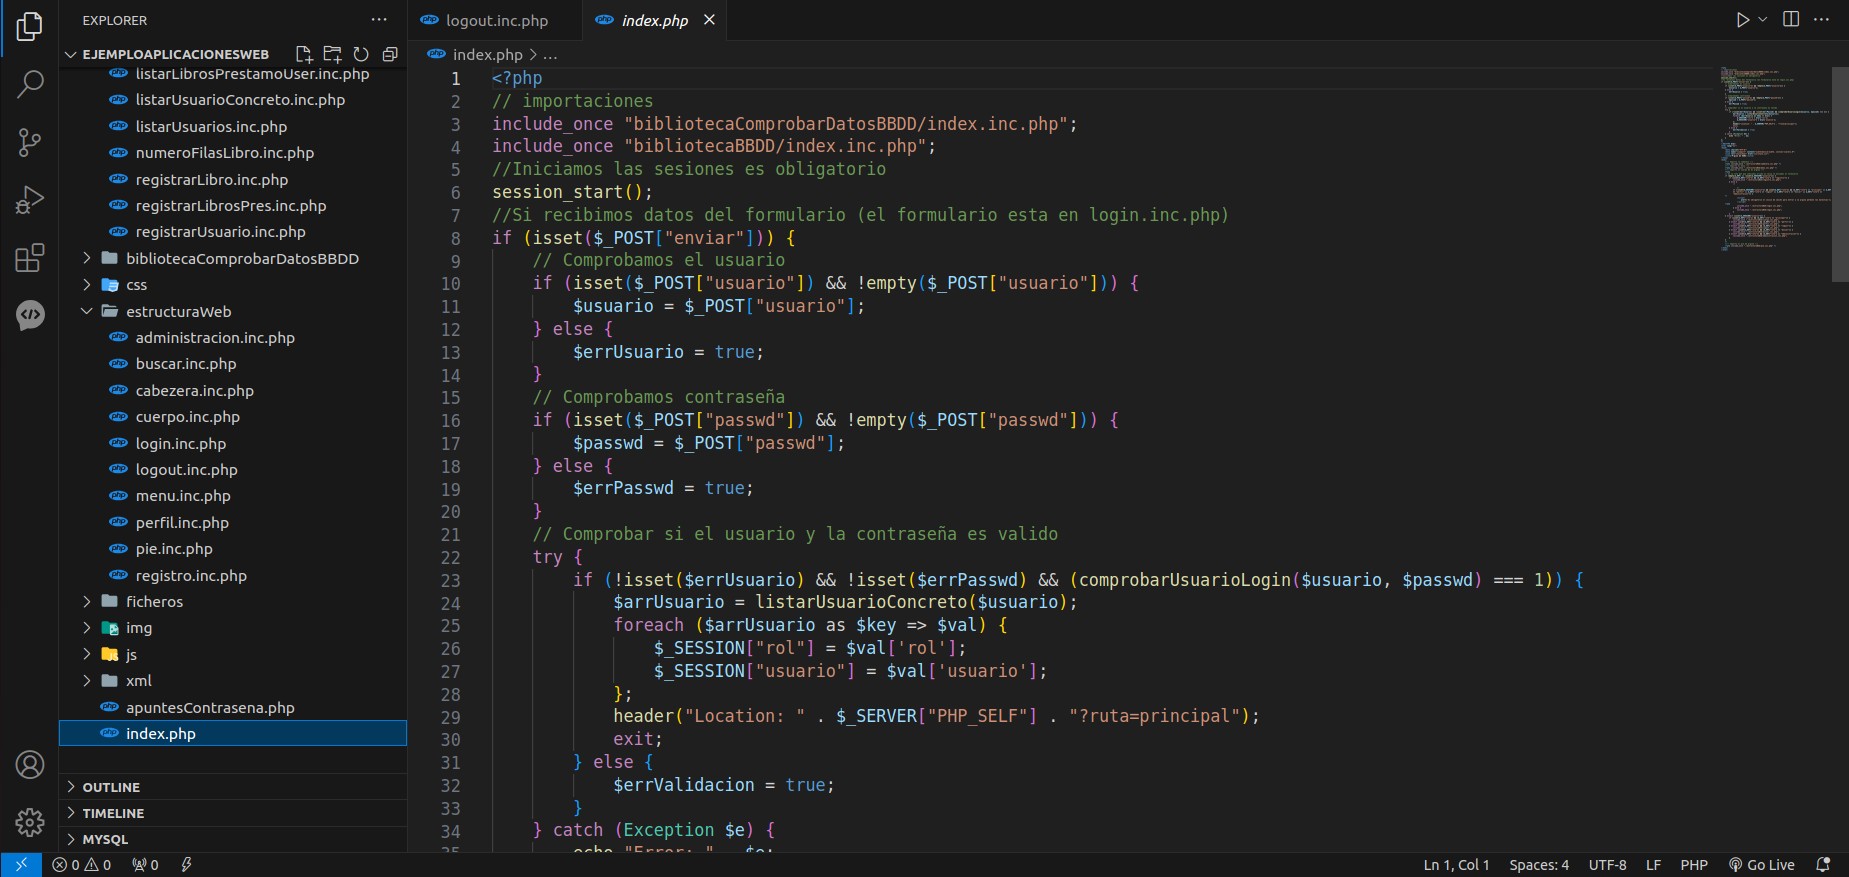Open registrarLibrosPres.inc.php file
This screenshot has width=1849, height=877.
(x=233, y=205)
